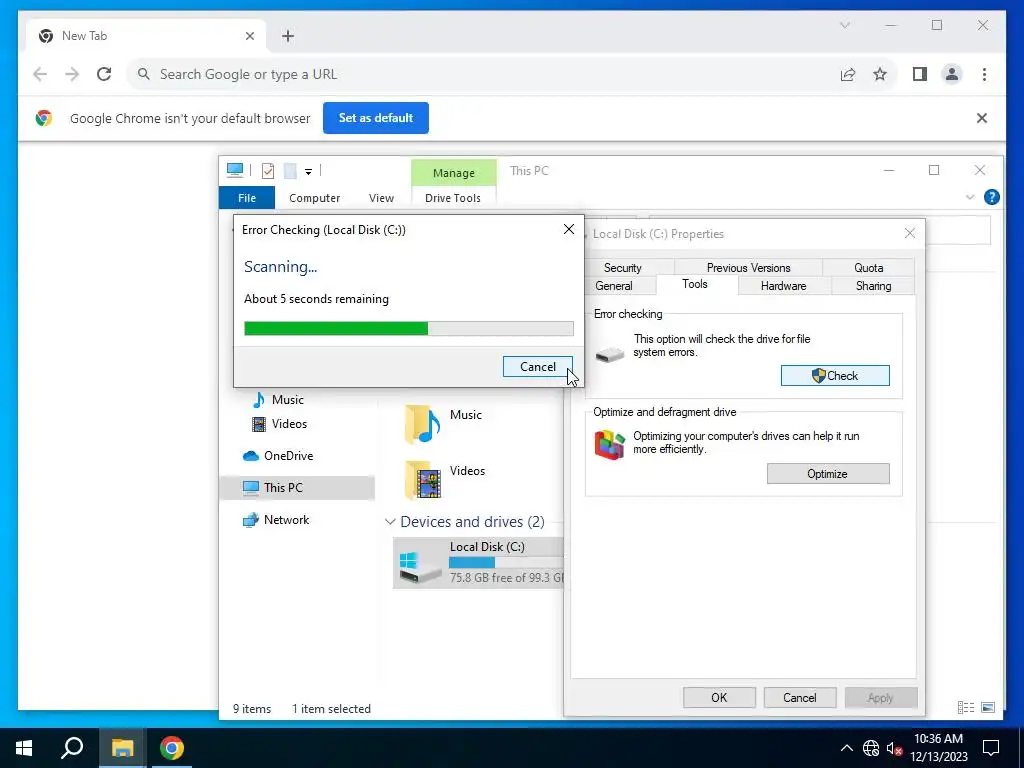Click the scanning progress bar
This screenshot has height=768, width=1024.
409,328
